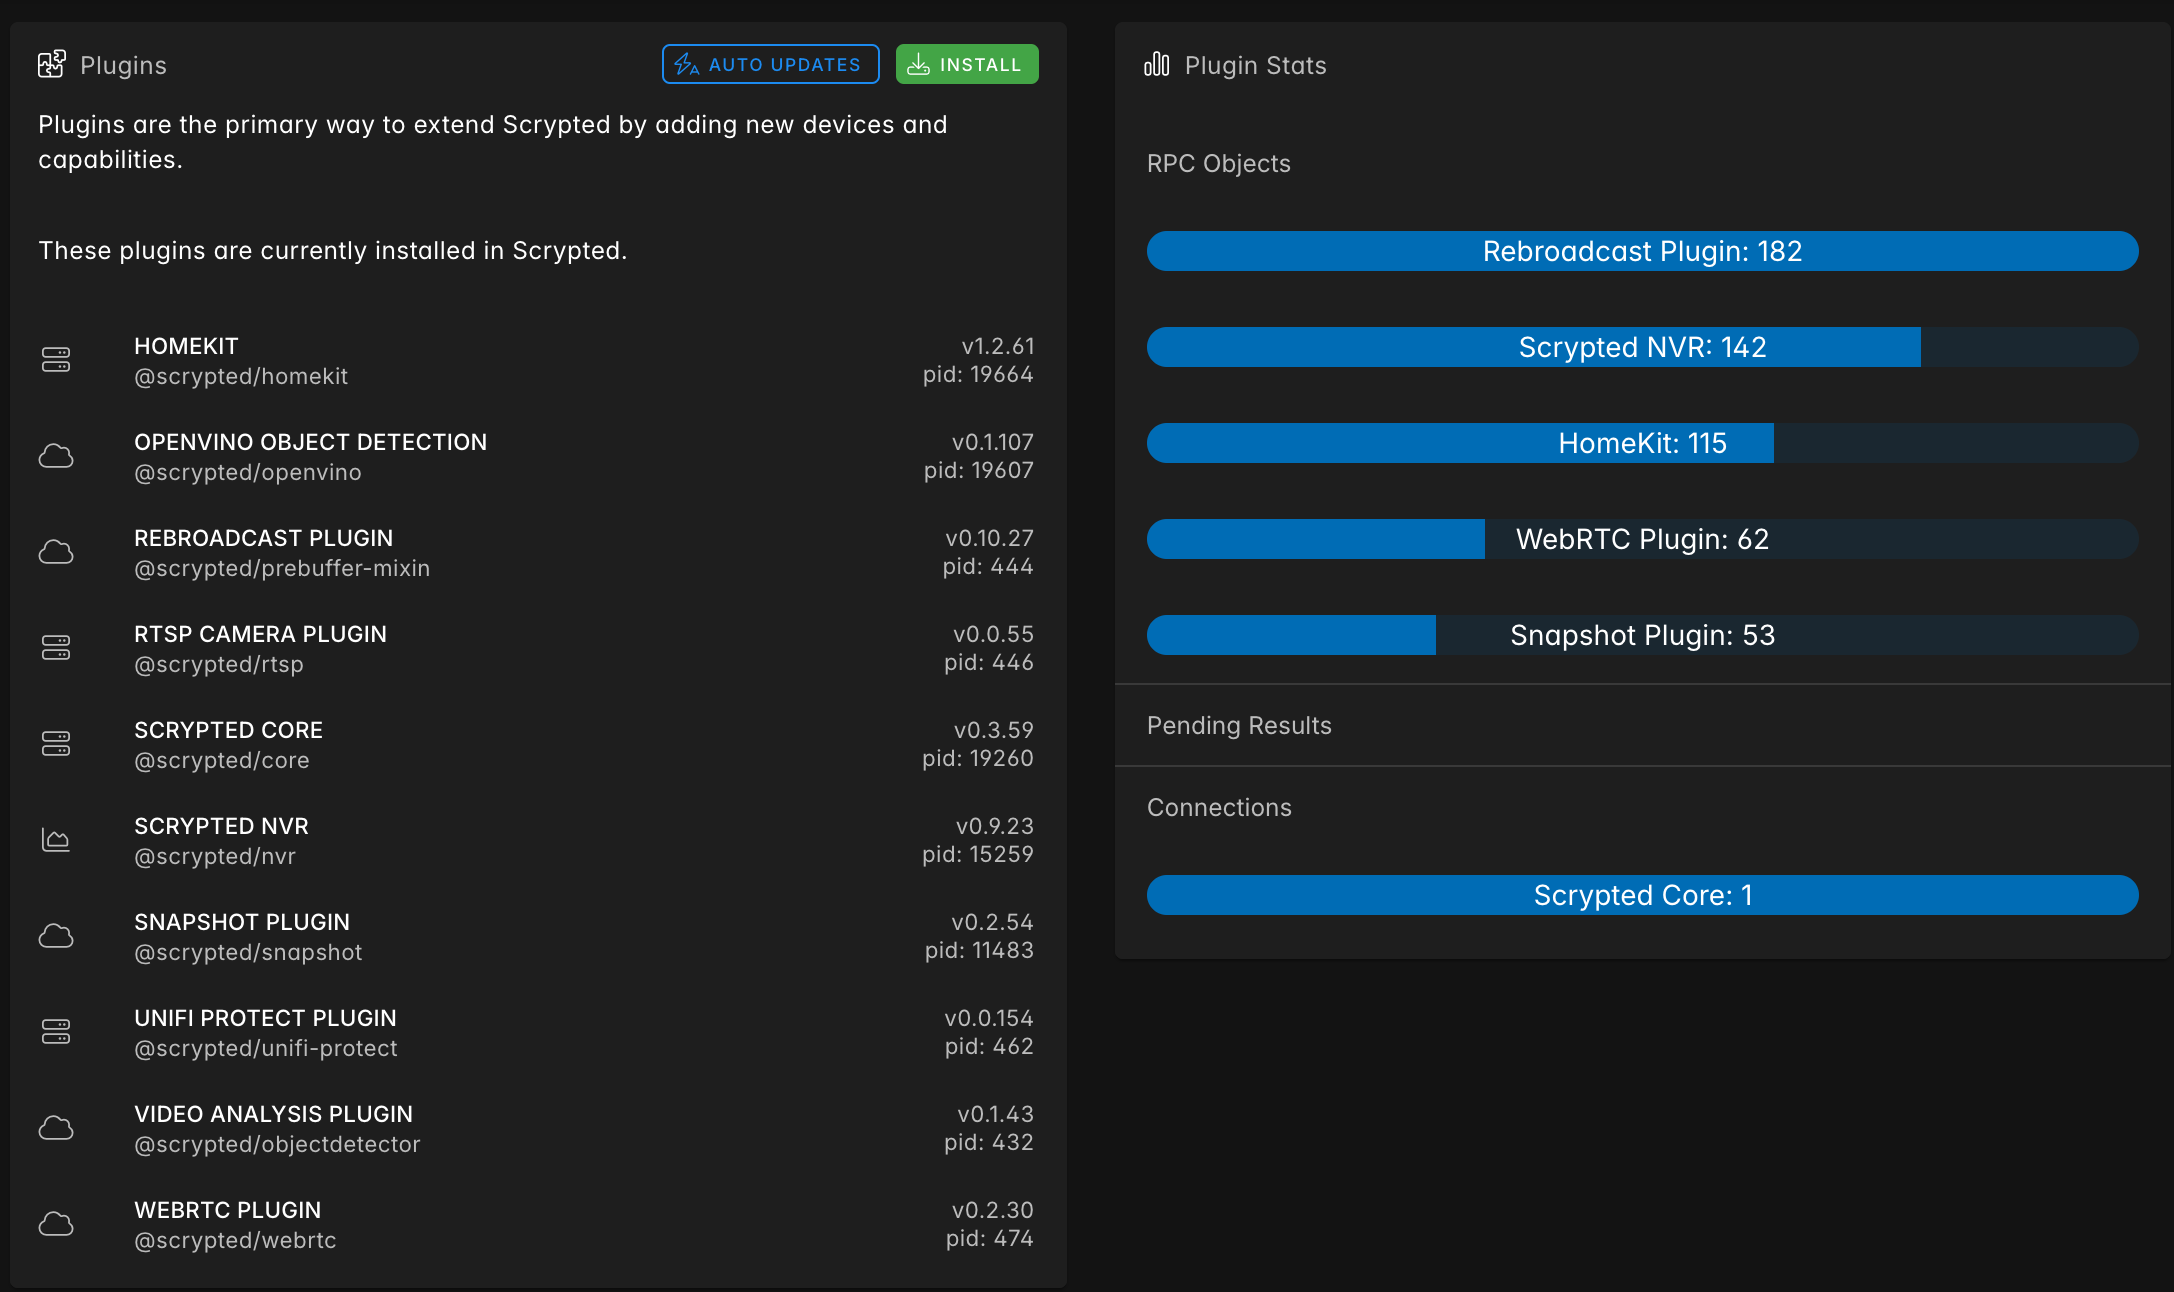Click the OpenVINO Object Detection cloud icon
Screen dimensions: 2174x1292
click(56, 456)
